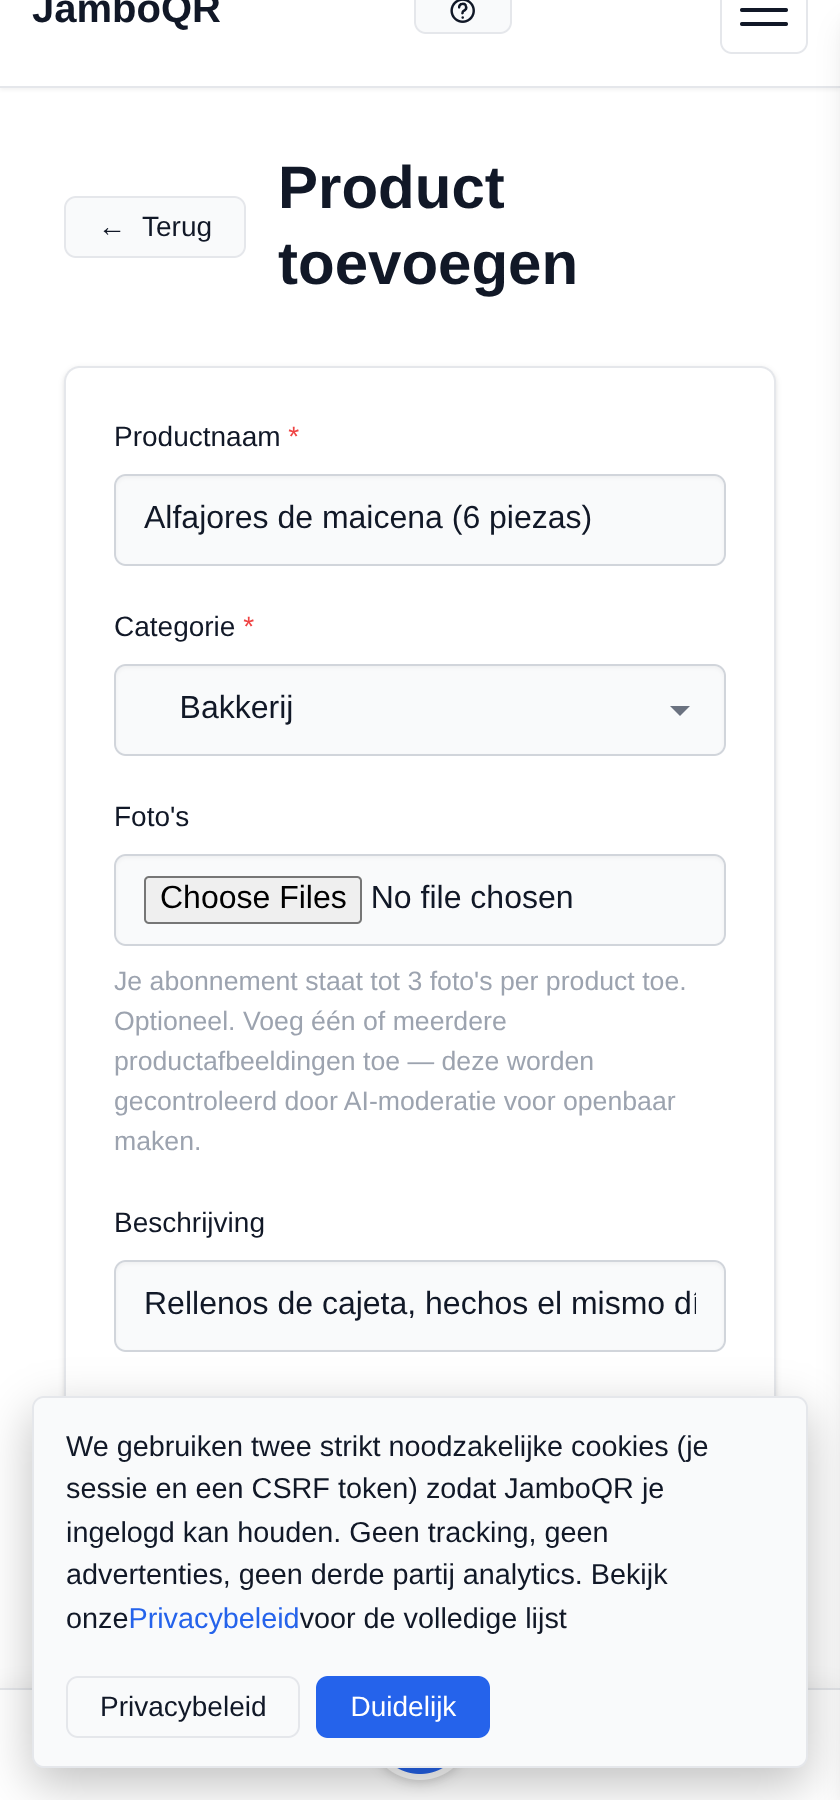Click the 'No file chosen' text

pyautogui.click(x=472, y=898)
